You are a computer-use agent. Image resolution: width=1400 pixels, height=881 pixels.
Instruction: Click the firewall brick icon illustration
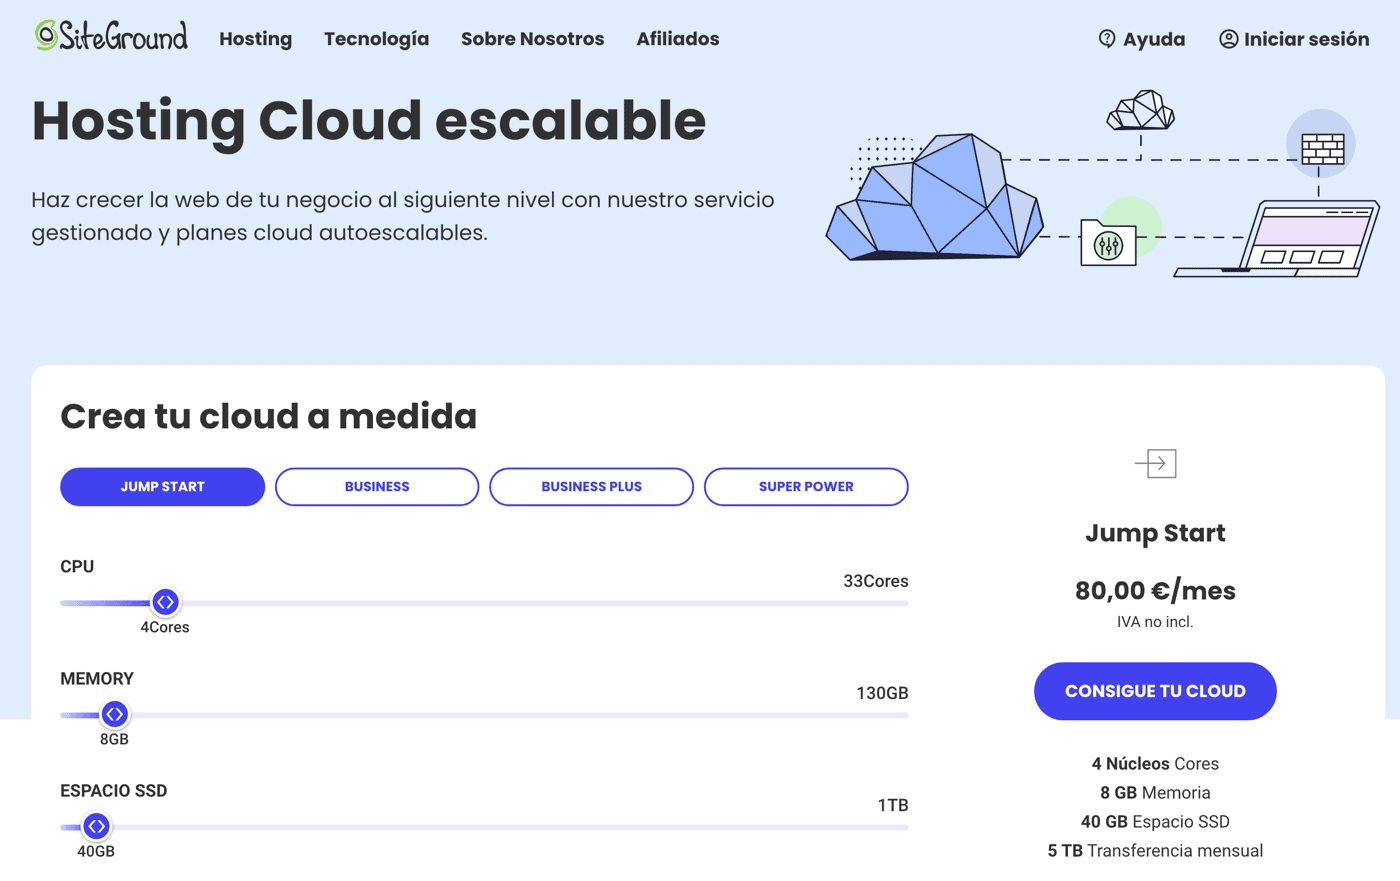pos(1322,149)
